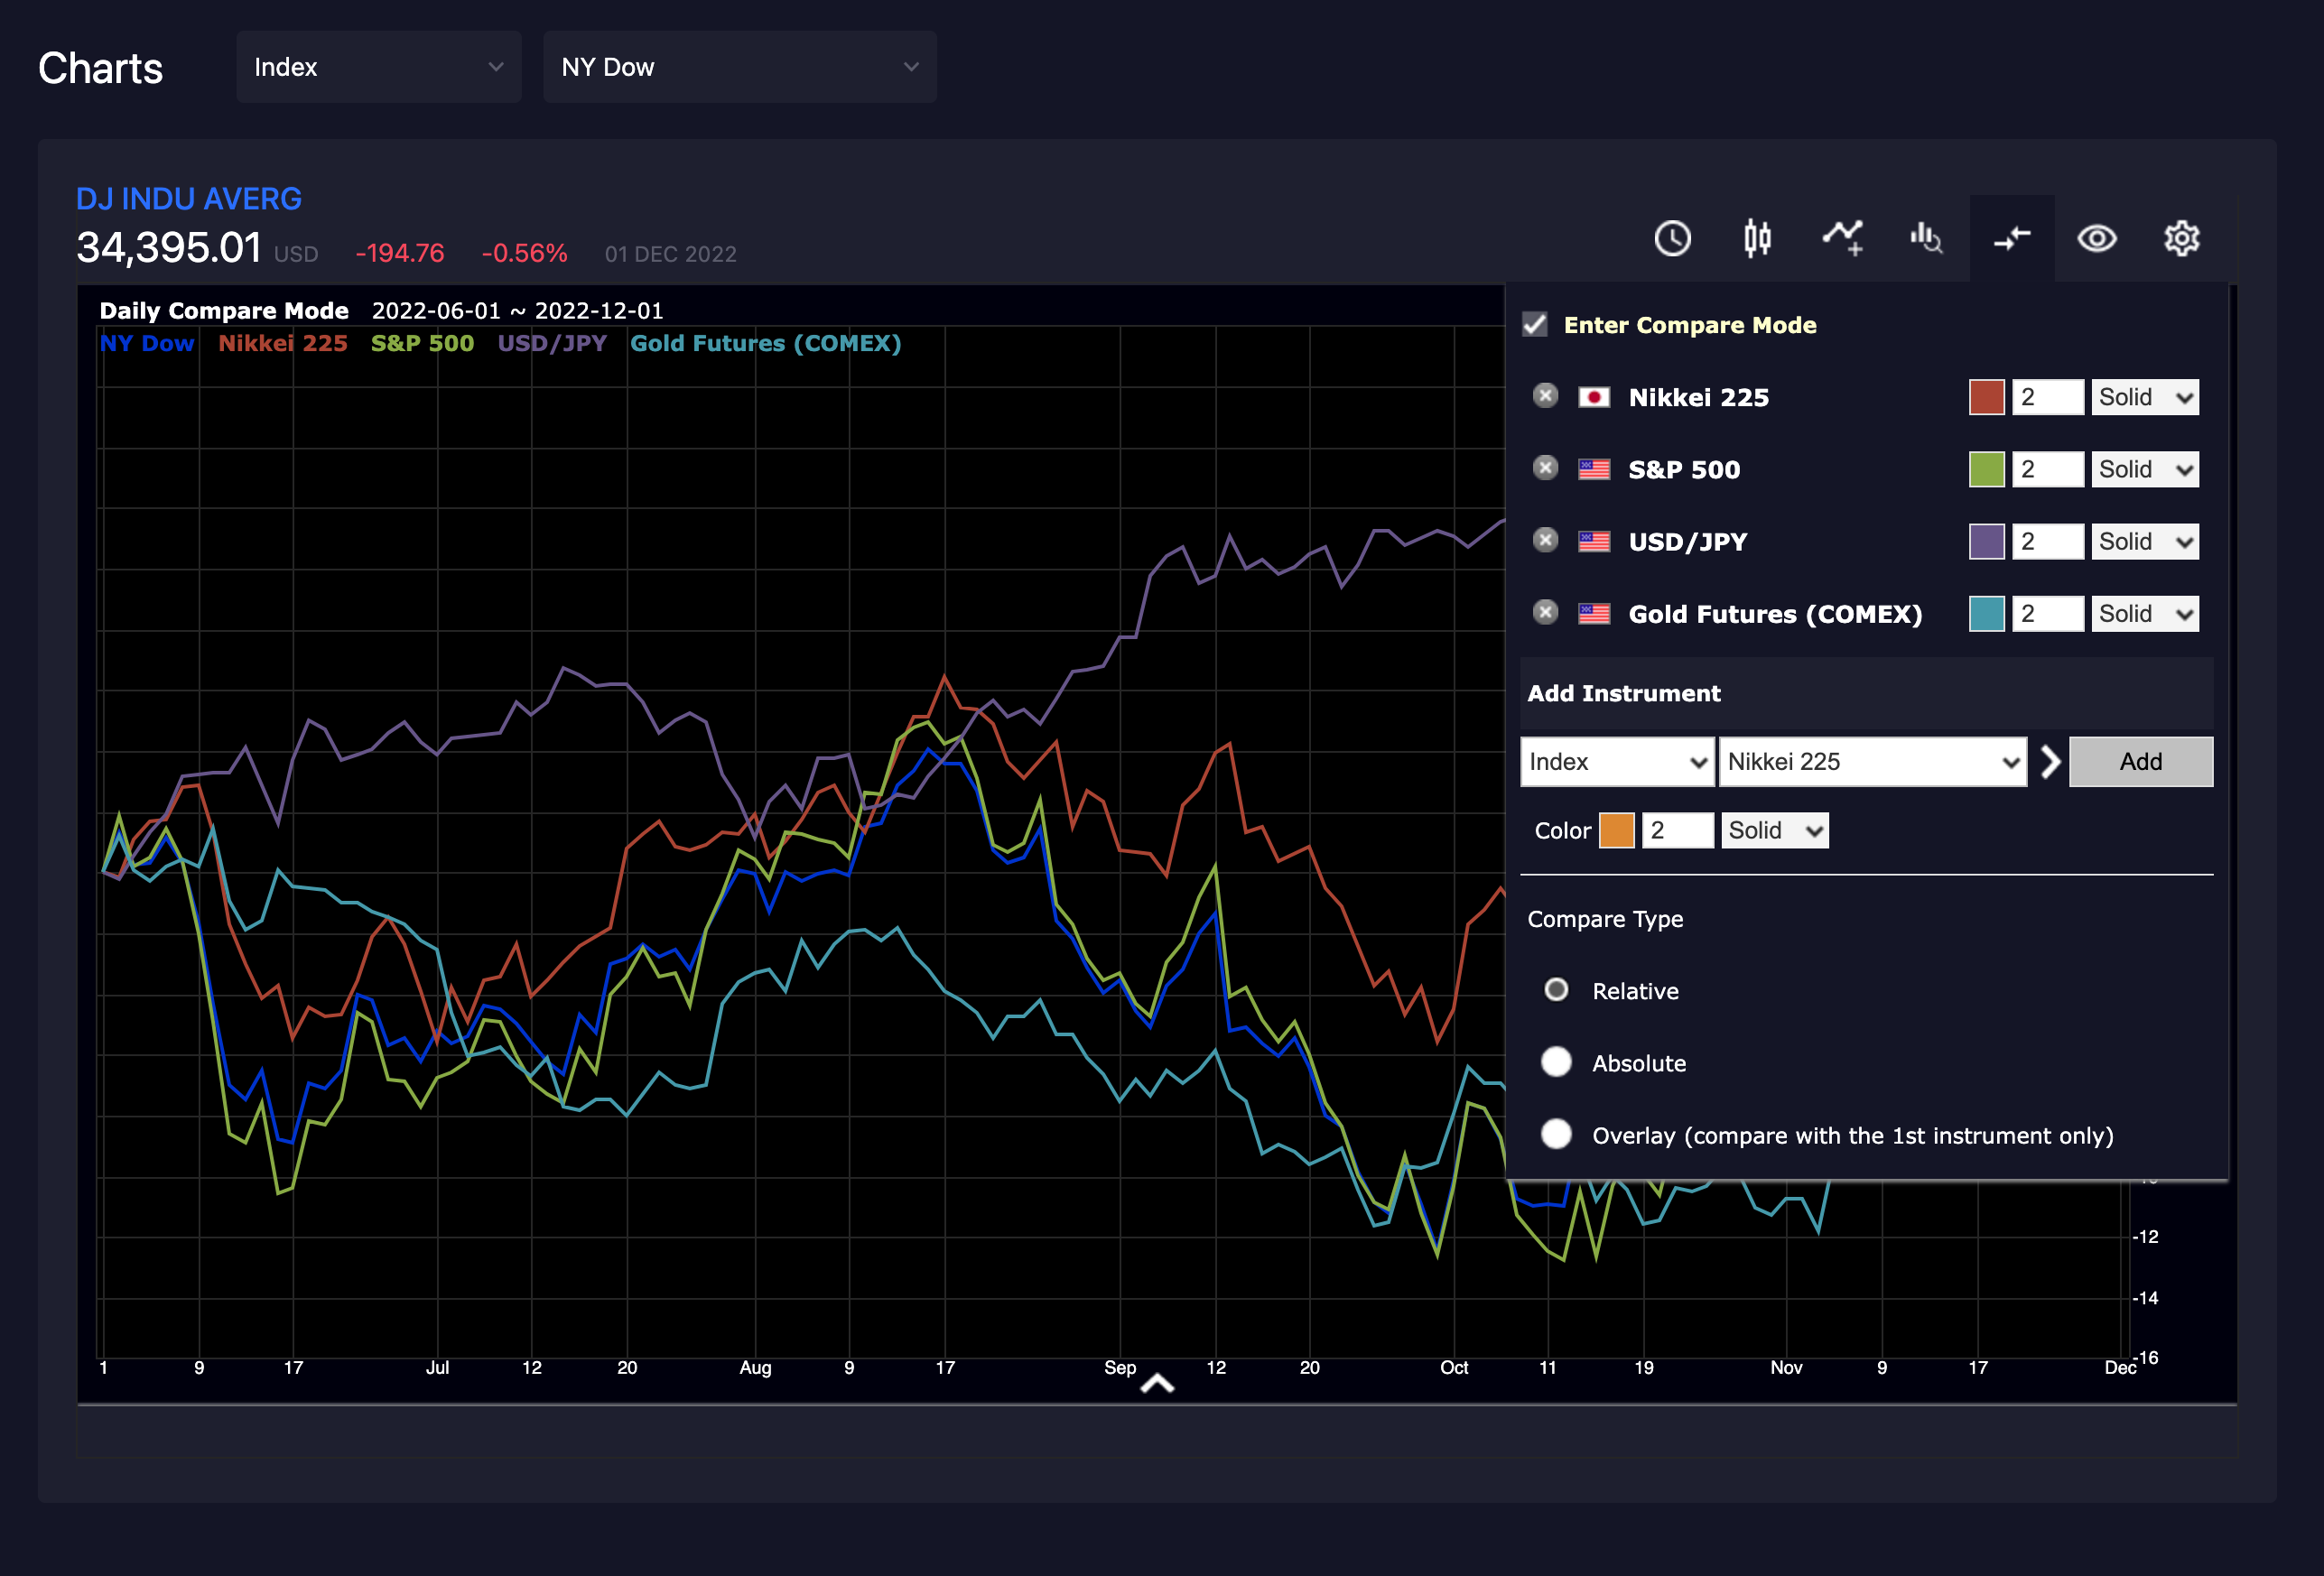Open Nikkei 225 line style dropdown
The width and height of the screenshot is (2324, 1576).
pos(2145,397)
